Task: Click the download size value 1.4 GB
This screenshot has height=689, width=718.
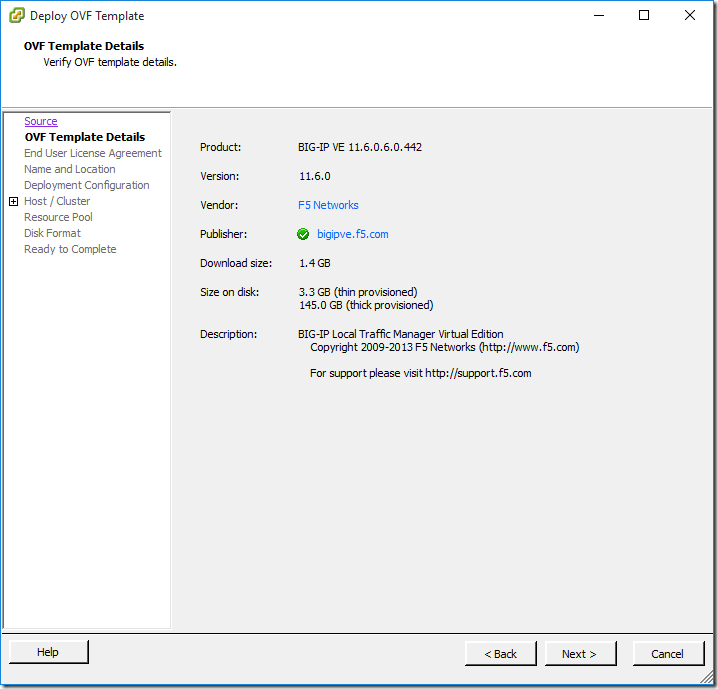Action: pos(315,263)
